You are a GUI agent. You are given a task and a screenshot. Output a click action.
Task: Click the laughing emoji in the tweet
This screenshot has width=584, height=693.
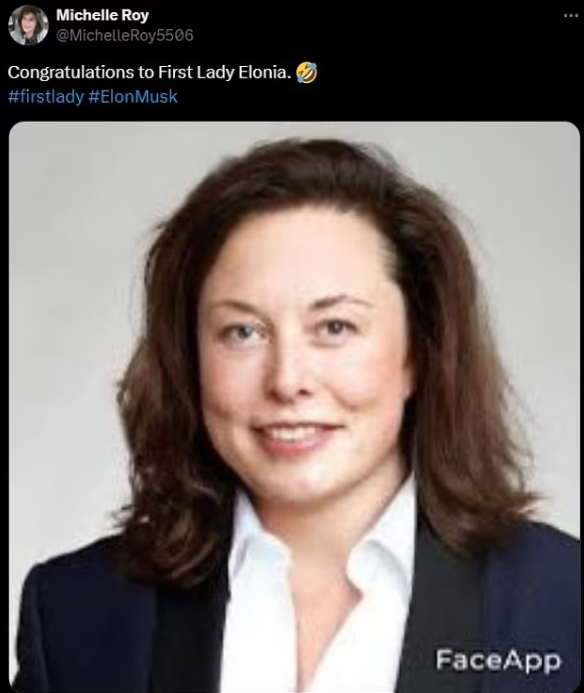tap(306, 72)
